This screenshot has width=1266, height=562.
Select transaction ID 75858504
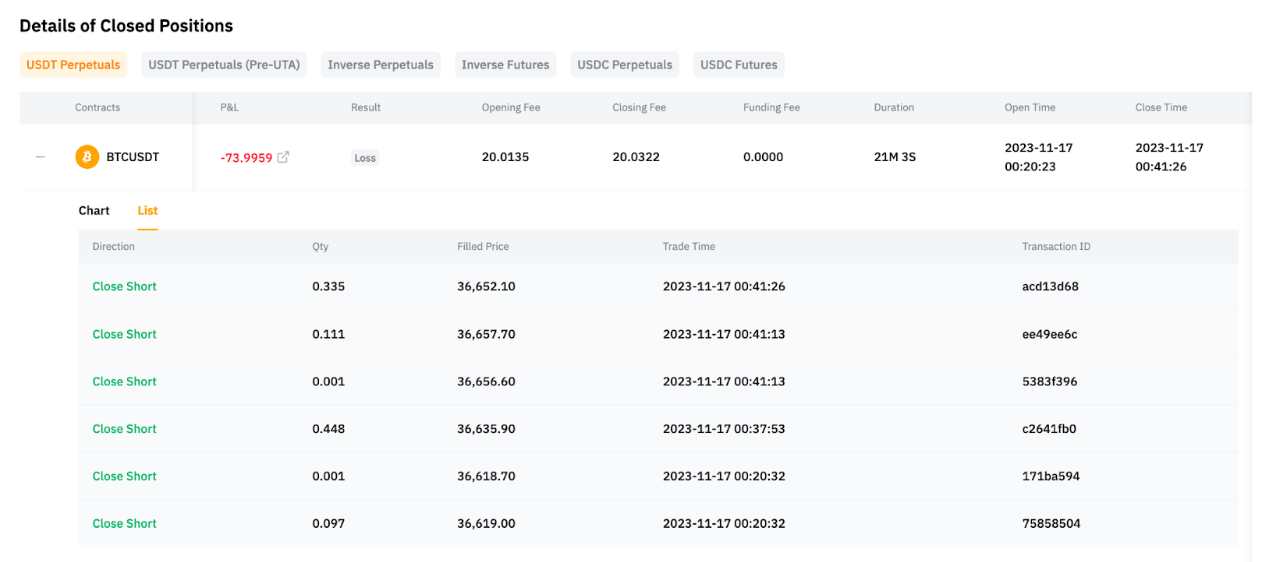pos(1051,524)
